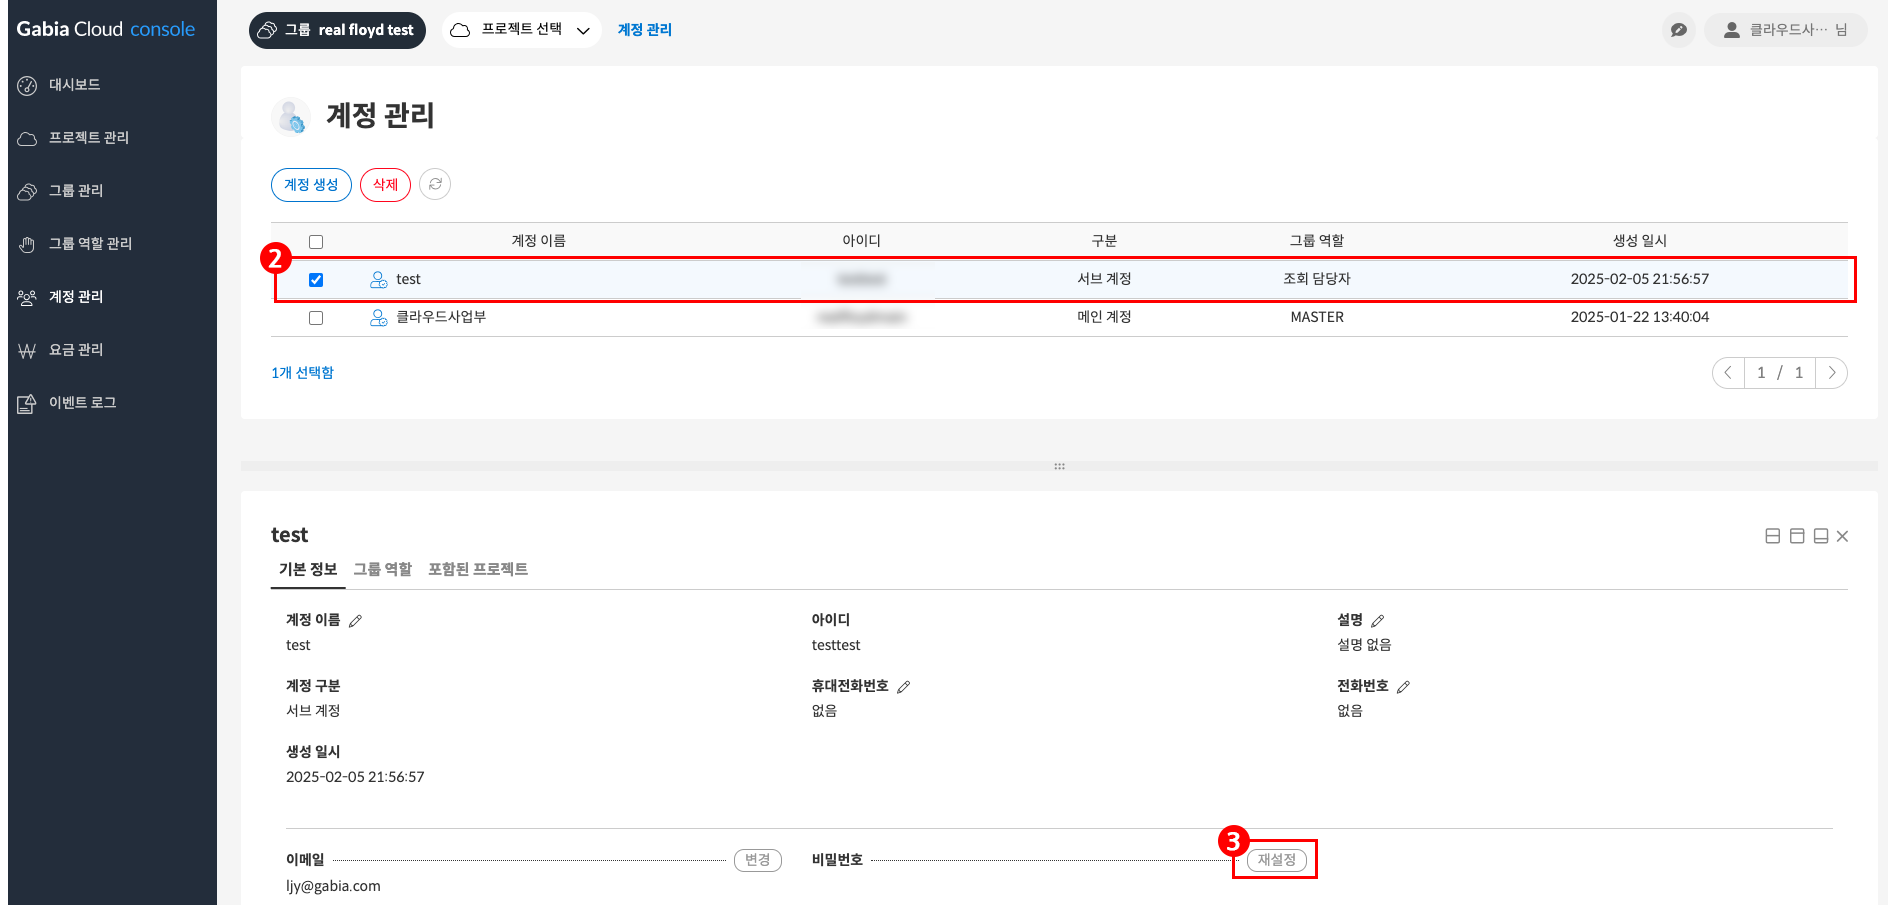Select the header select-all checkbox
This screenshot has width=1897, height=905.
click(316, 241)
